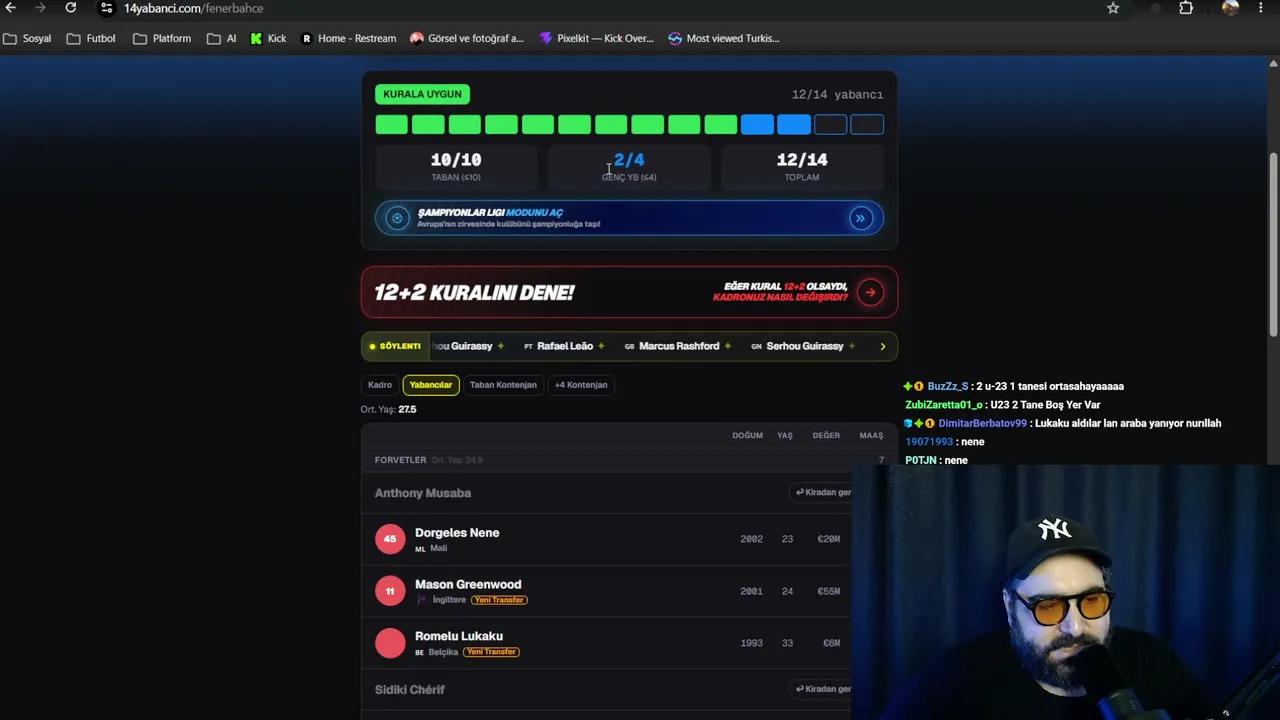Viewport: 1280px width, 720px height.
Task: Reload the page with the refresh icon
Action: pyautogui.click(x=71, y=8)
